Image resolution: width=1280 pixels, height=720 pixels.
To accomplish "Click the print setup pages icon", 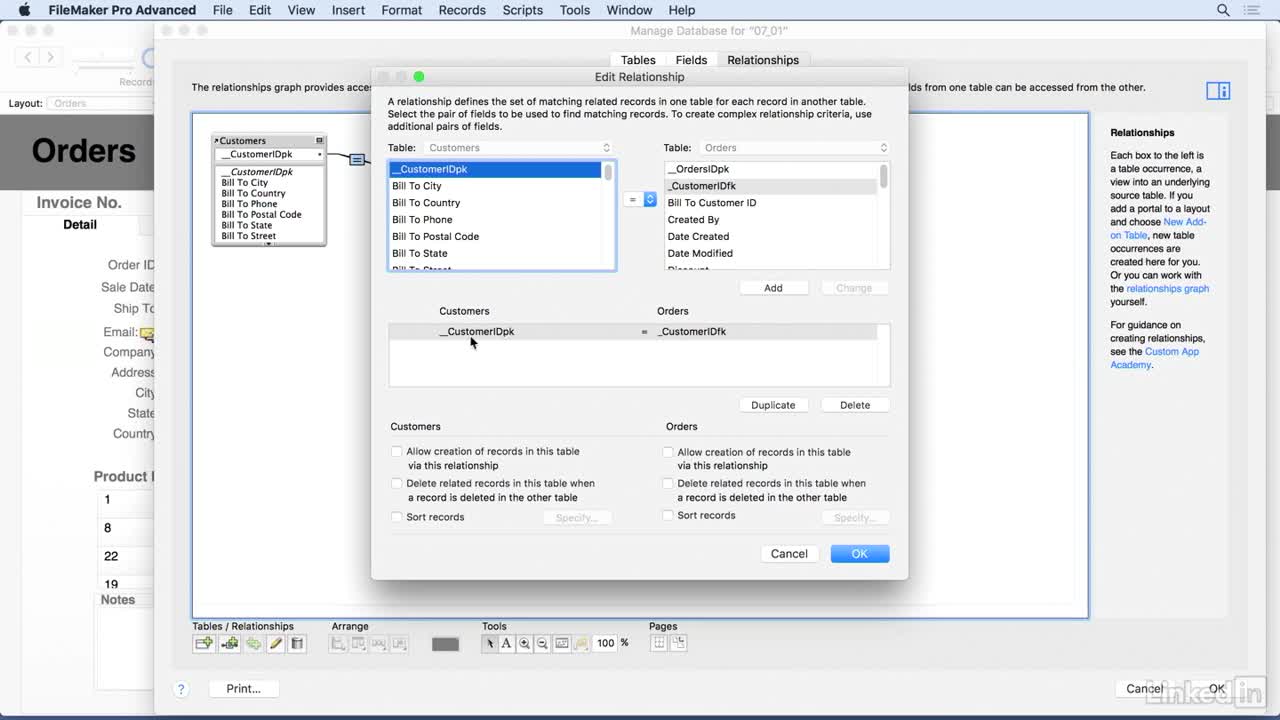I will [679, 643].
